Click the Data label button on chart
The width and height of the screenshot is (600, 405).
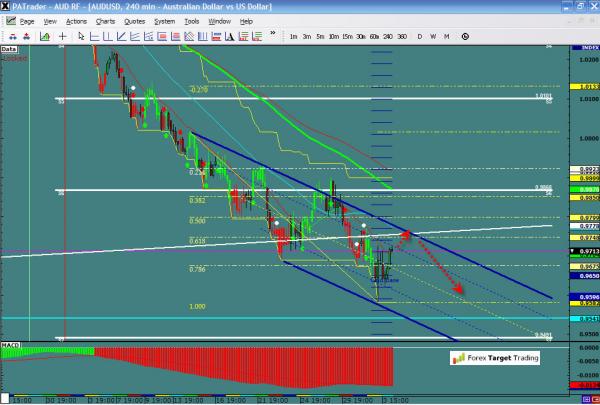point(9,48)
